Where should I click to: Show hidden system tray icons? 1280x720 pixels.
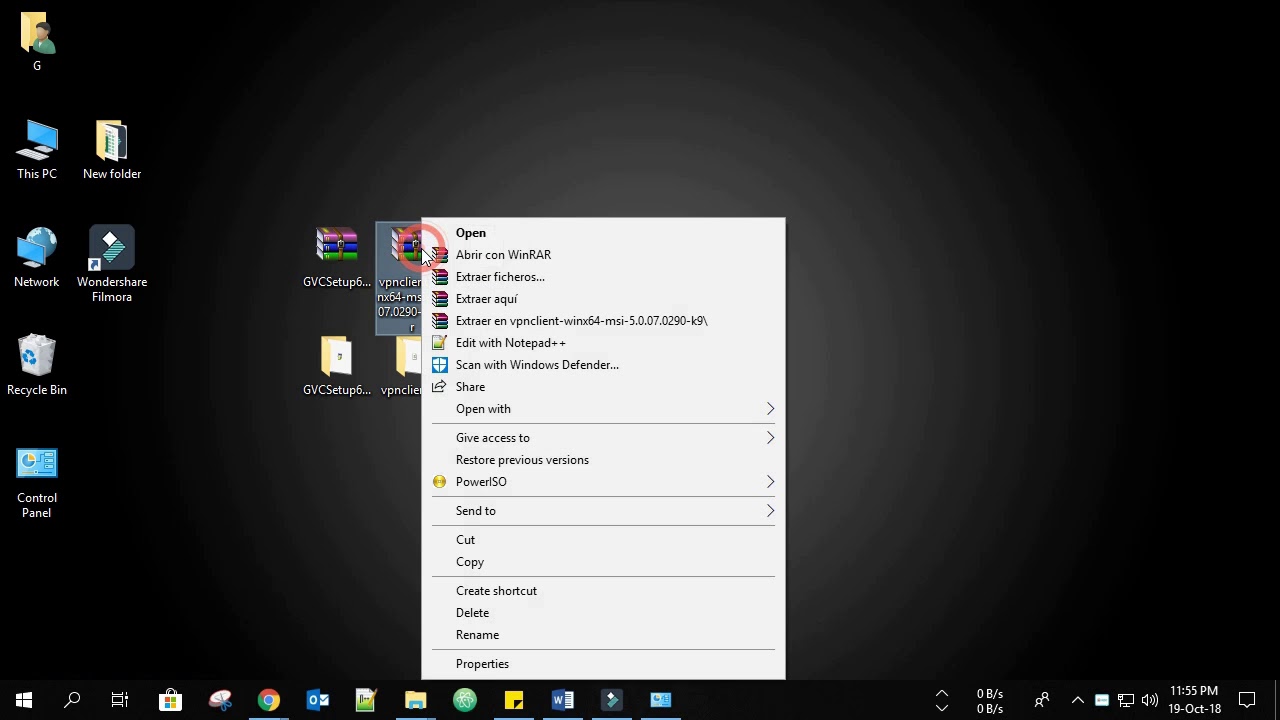coord(1077,700)
